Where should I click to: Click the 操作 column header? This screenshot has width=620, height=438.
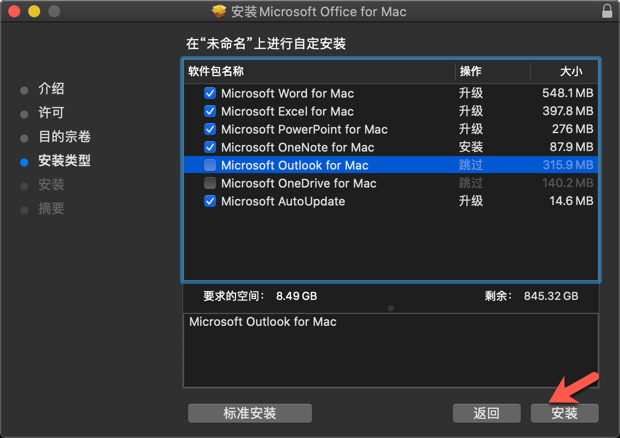(470, 71)
